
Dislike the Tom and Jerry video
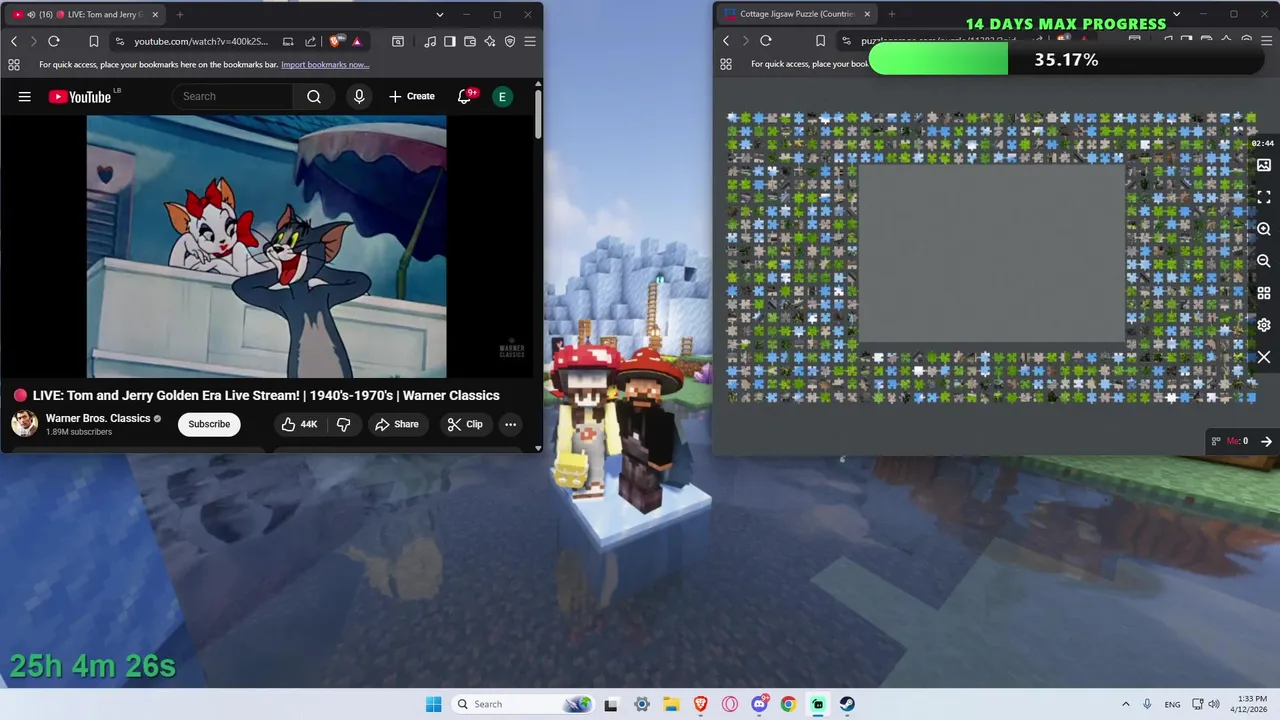pos(344,424)
